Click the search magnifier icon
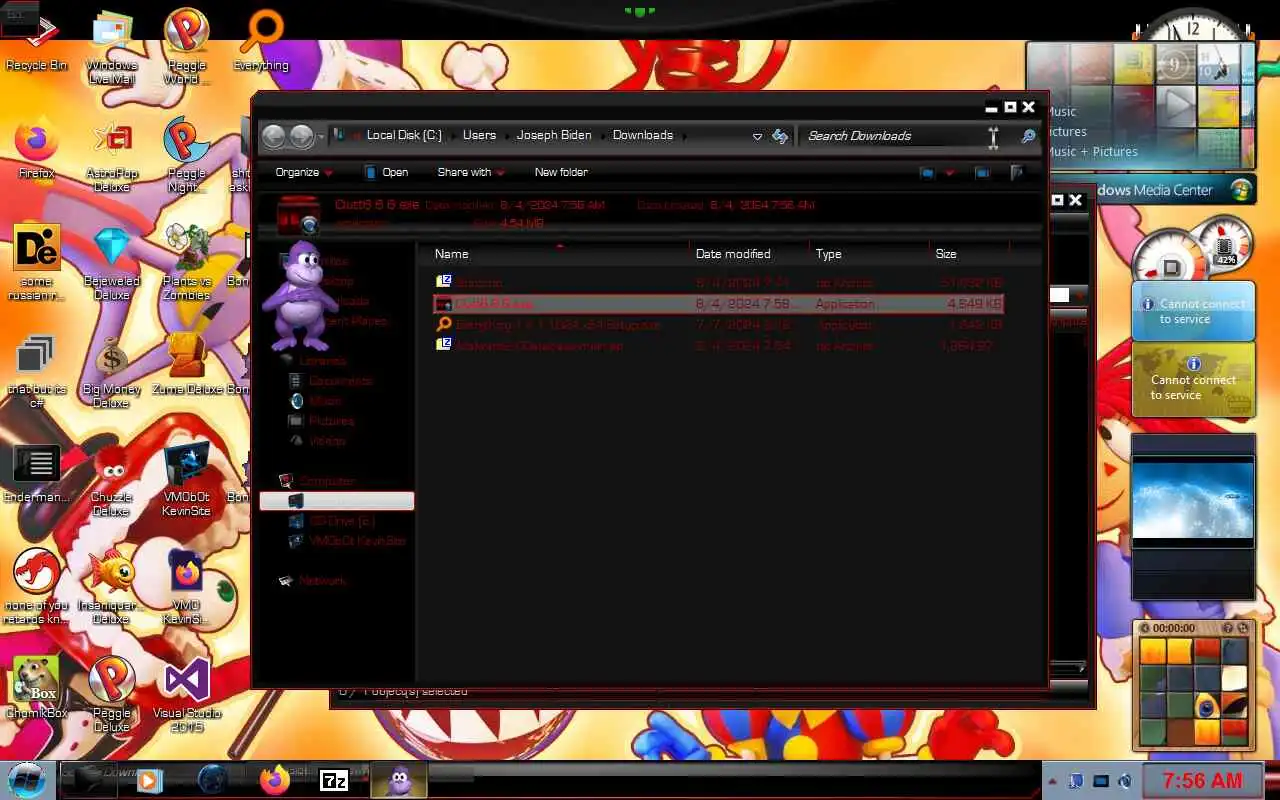Image resolution: width=1280 pixels, height=800 pixels. click(1028, 136)
